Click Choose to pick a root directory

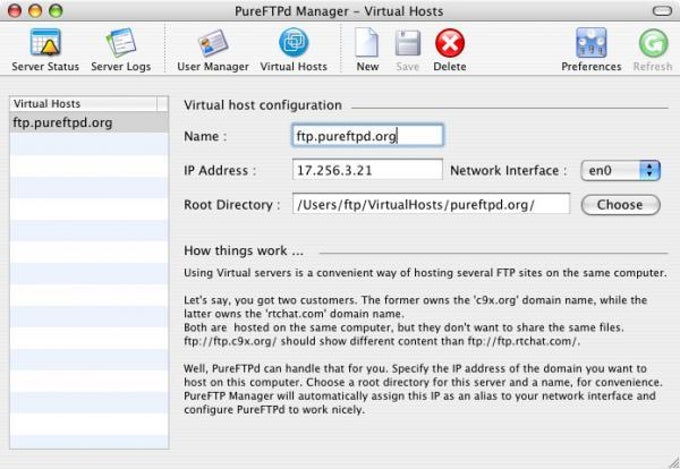[x=620, y=204]
